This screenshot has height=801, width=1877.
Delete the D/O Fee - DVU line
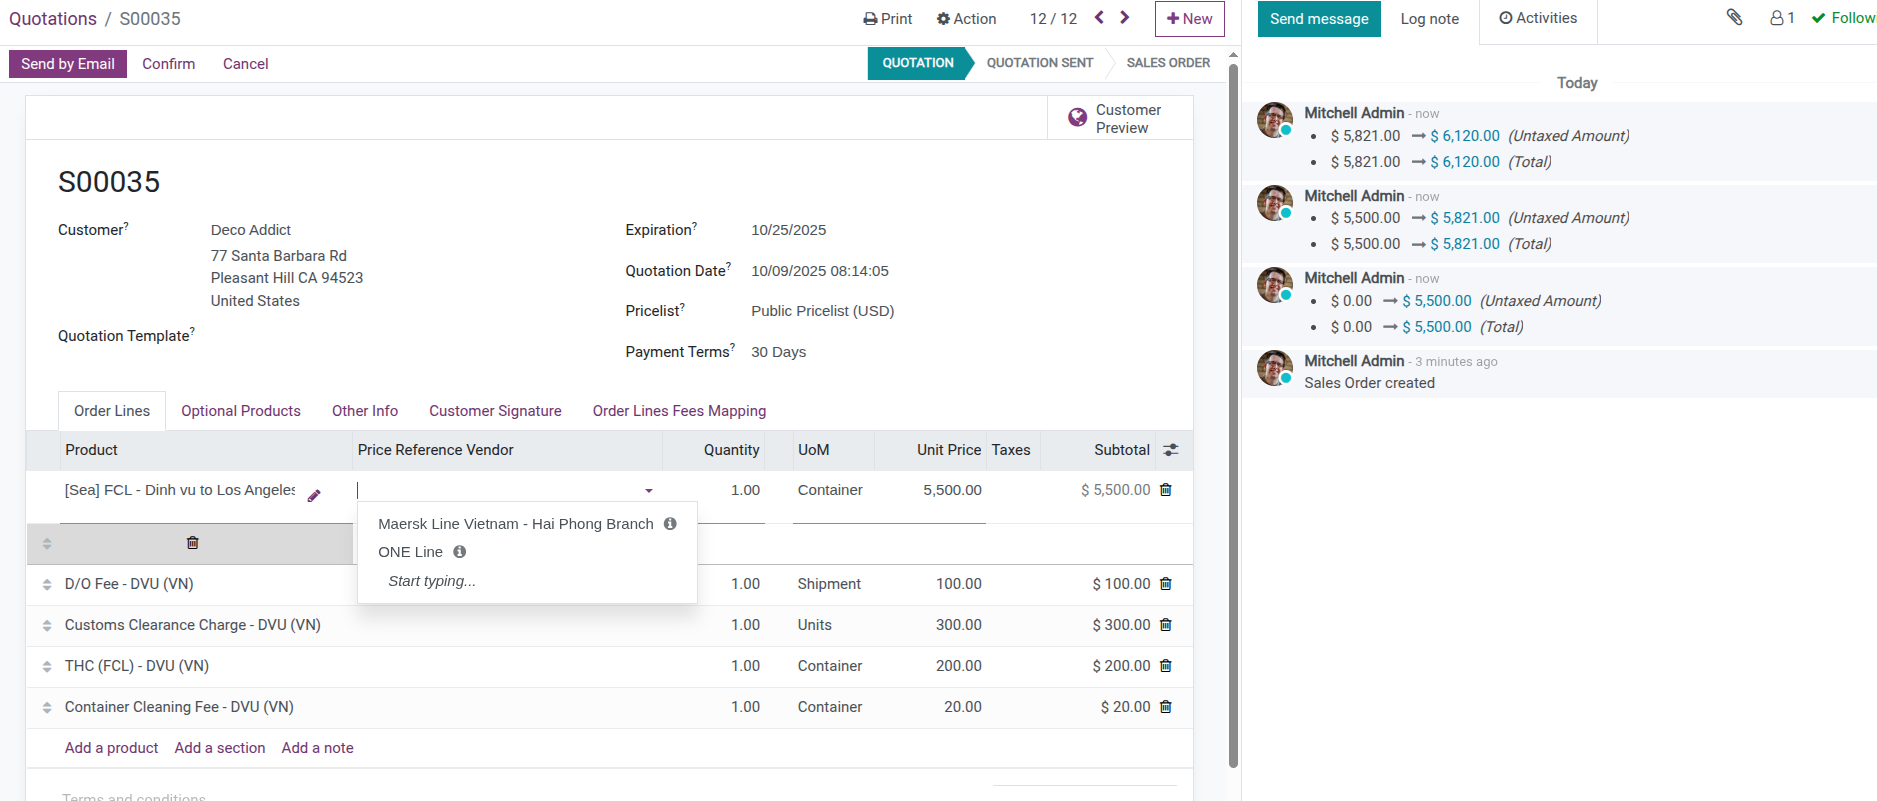pyautogui.click(x=1165, y=584)
